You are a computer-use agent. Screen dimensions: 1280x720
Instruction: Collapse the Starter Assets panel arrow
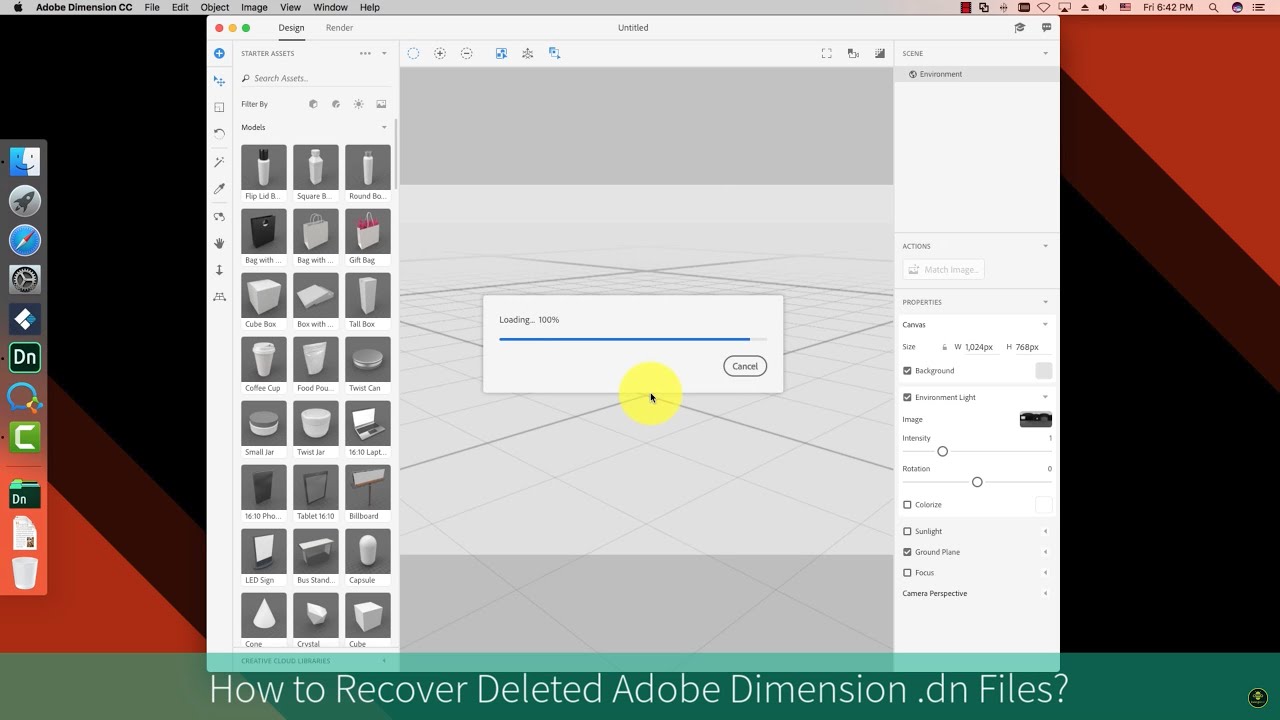pos(384,53)
